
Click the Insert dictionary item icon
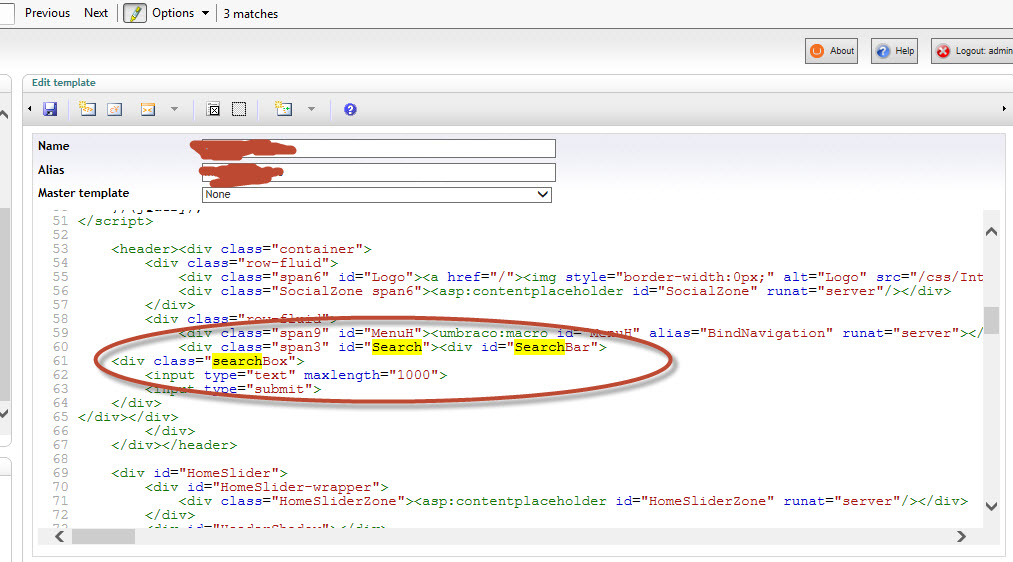pyautogui.click(x=115, y=109)
